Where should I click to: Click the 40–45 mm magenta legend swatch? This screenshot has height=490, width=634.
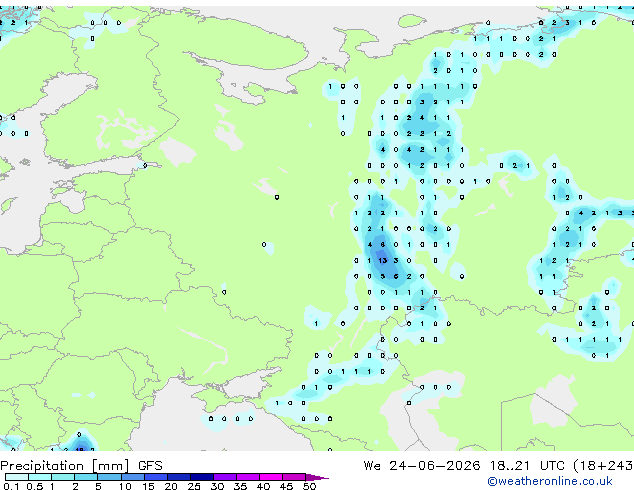pyautogui.click(x=271, y=477)
